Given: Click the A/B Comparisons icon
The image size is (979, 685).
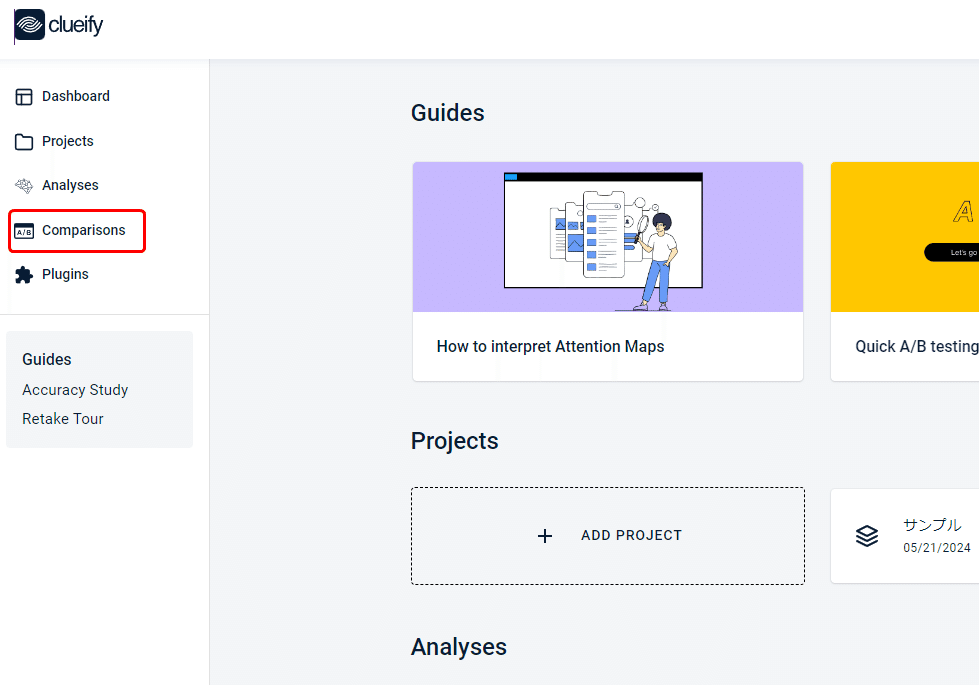Looking at the screenshot, I should (x=23, y=230).
